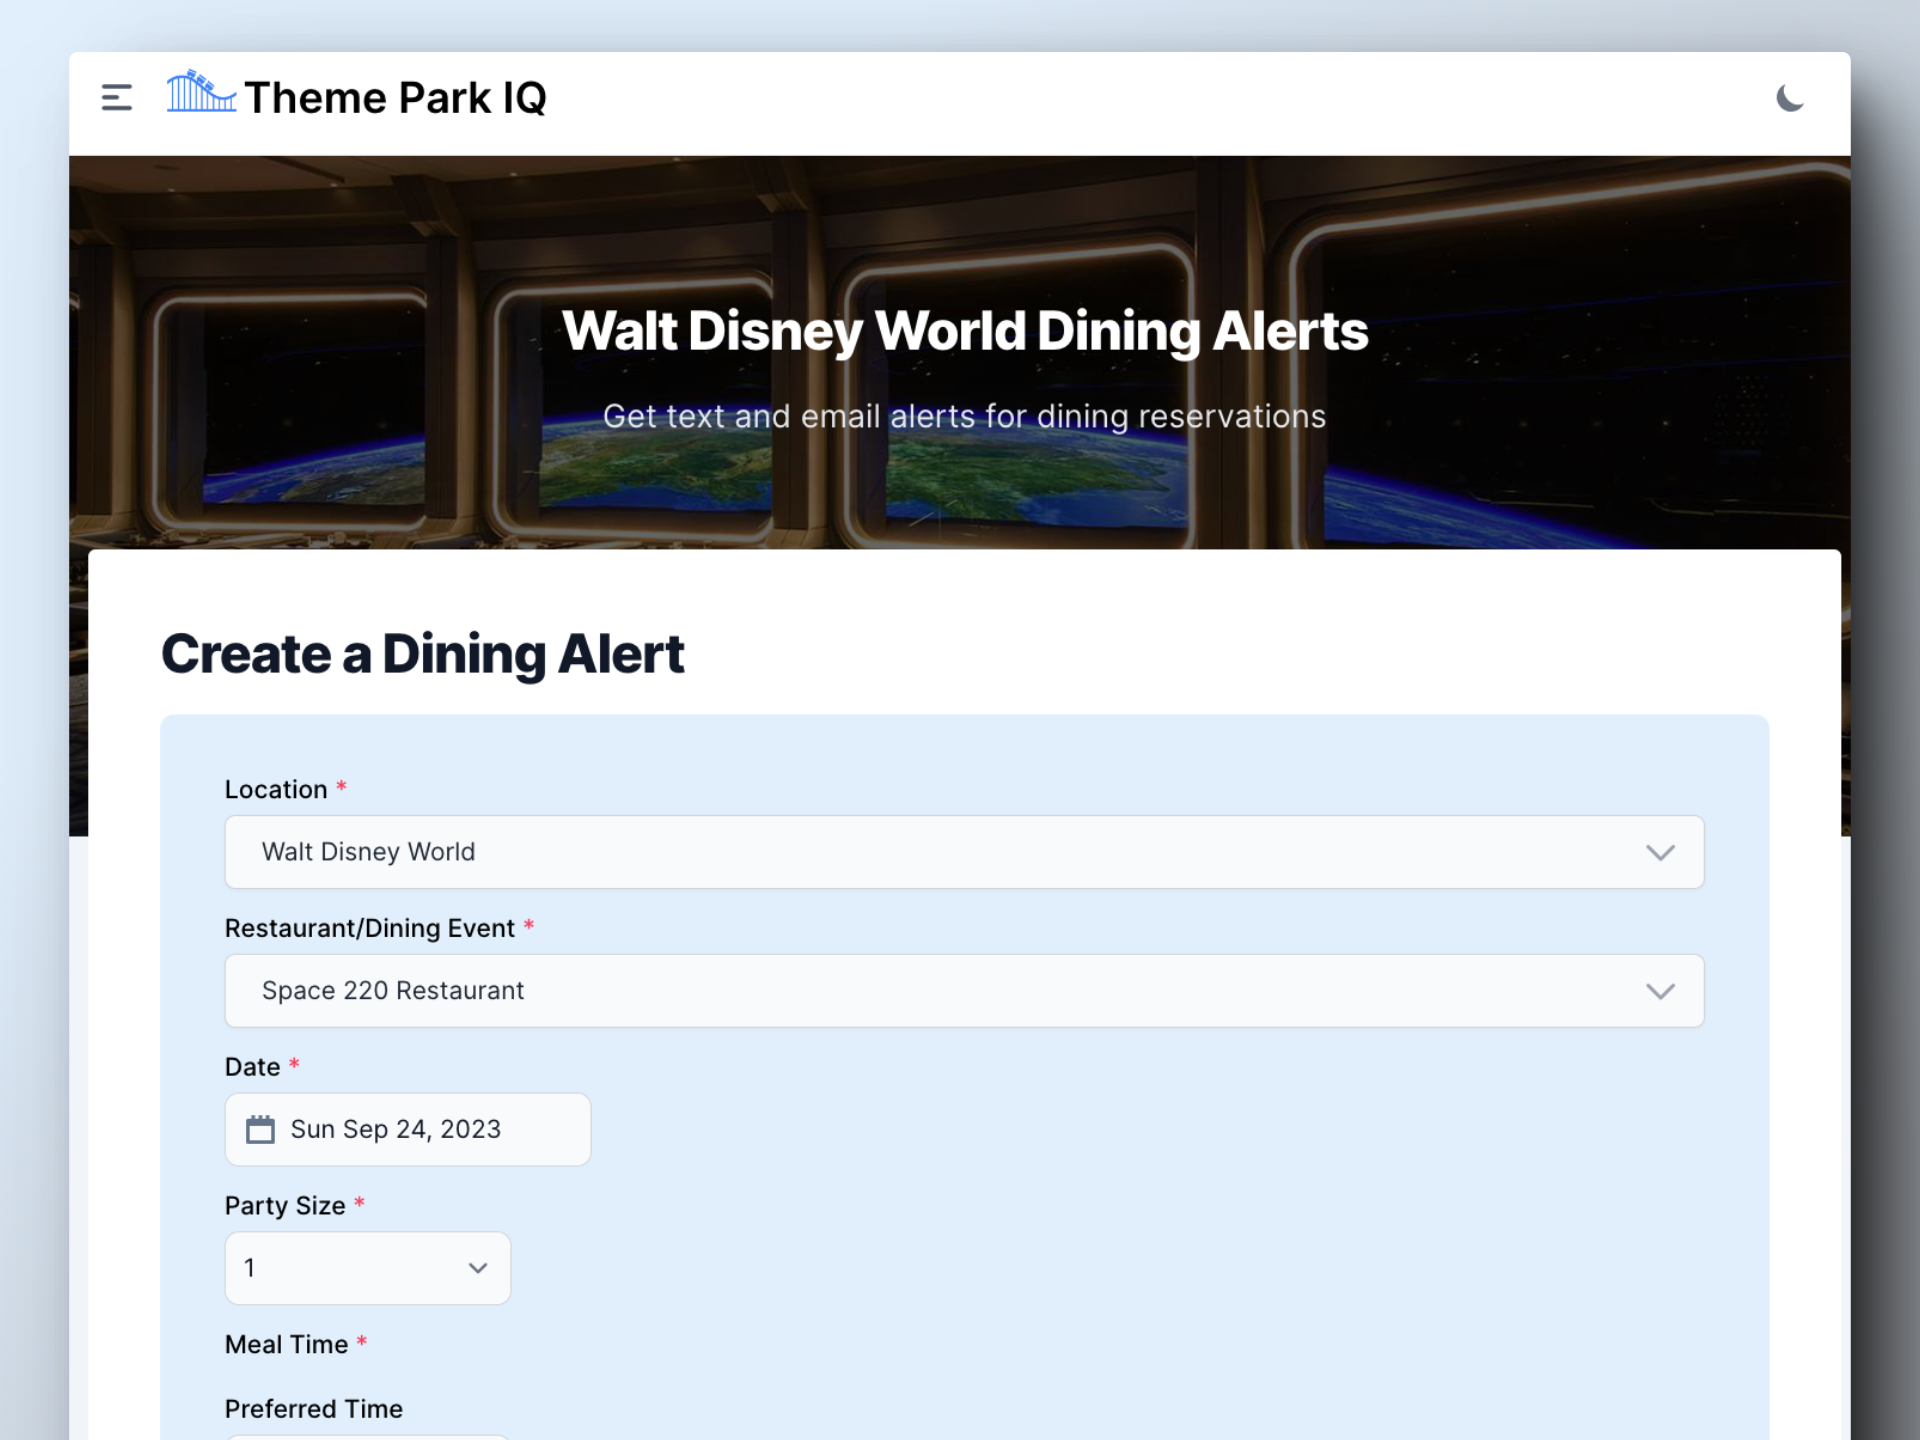Image resolution: width=1920 pixels, height=1440 pixels.
Task: Click the 'Preferred Time' field label
Action: pyautogui.click(x=314, y=1409)
